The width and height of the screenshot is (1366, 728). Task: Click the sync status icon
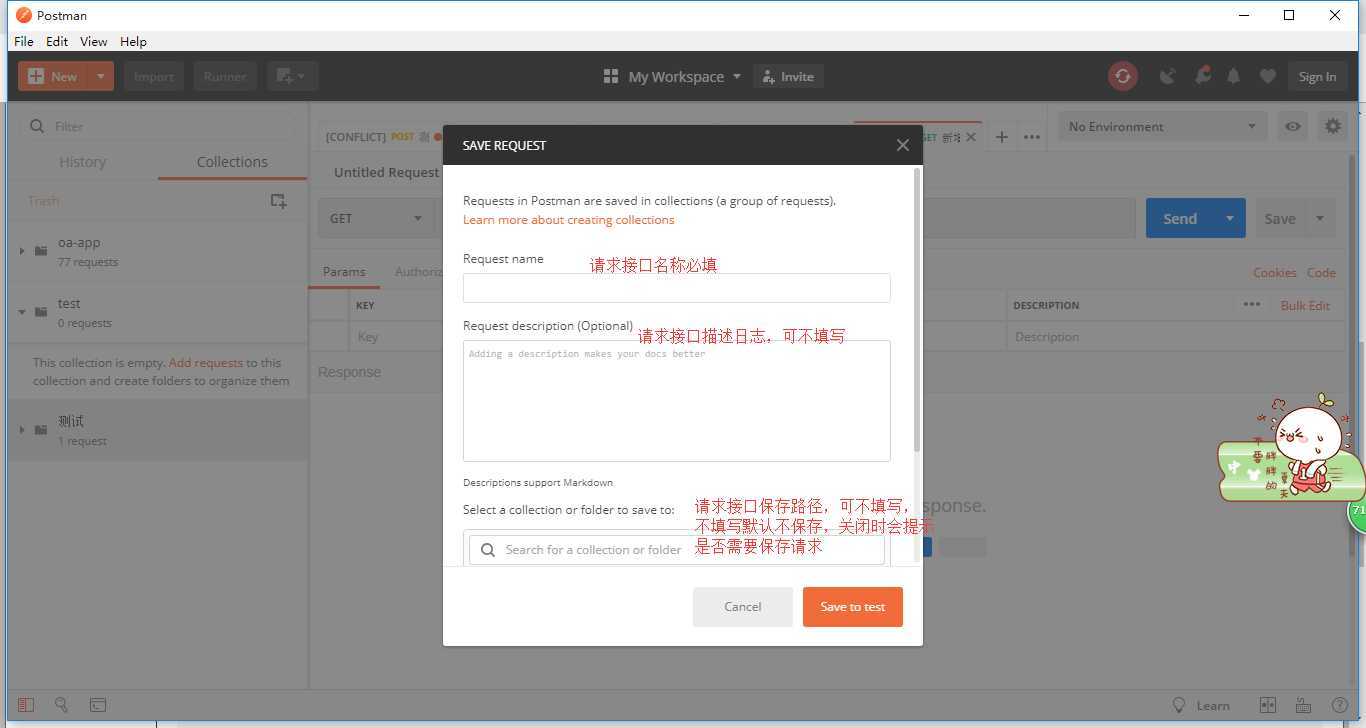point(1123,76)
